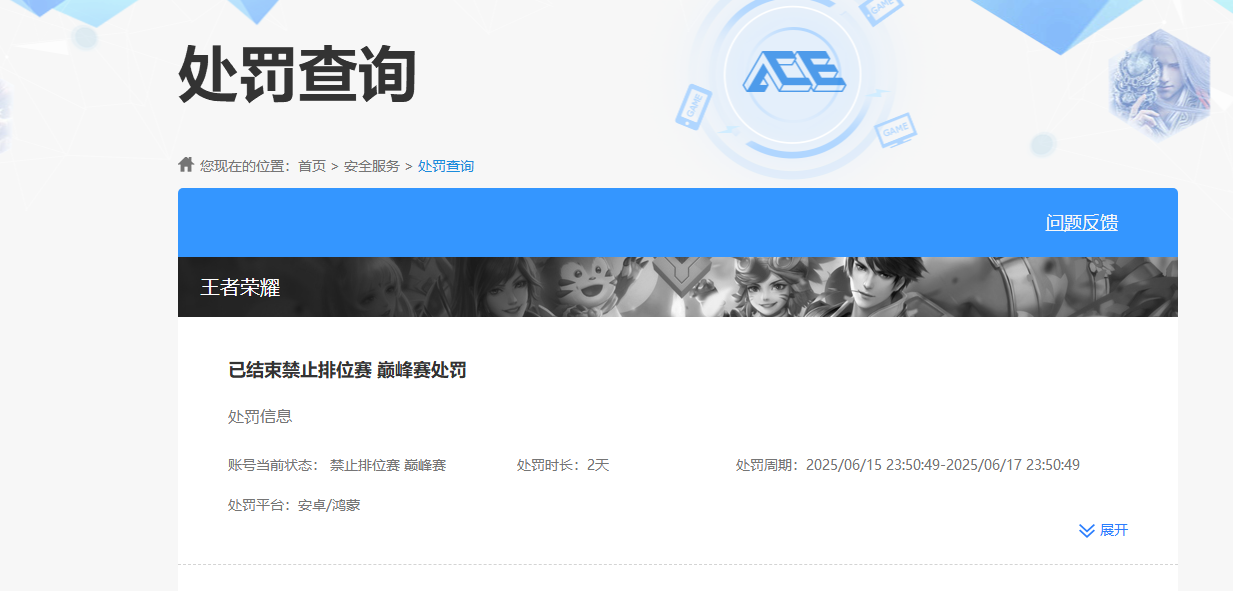This screenshot has width=1233, height=591.
Task: Click the double-chevron icon beside 展开
Action: [x=1084, y=531]
